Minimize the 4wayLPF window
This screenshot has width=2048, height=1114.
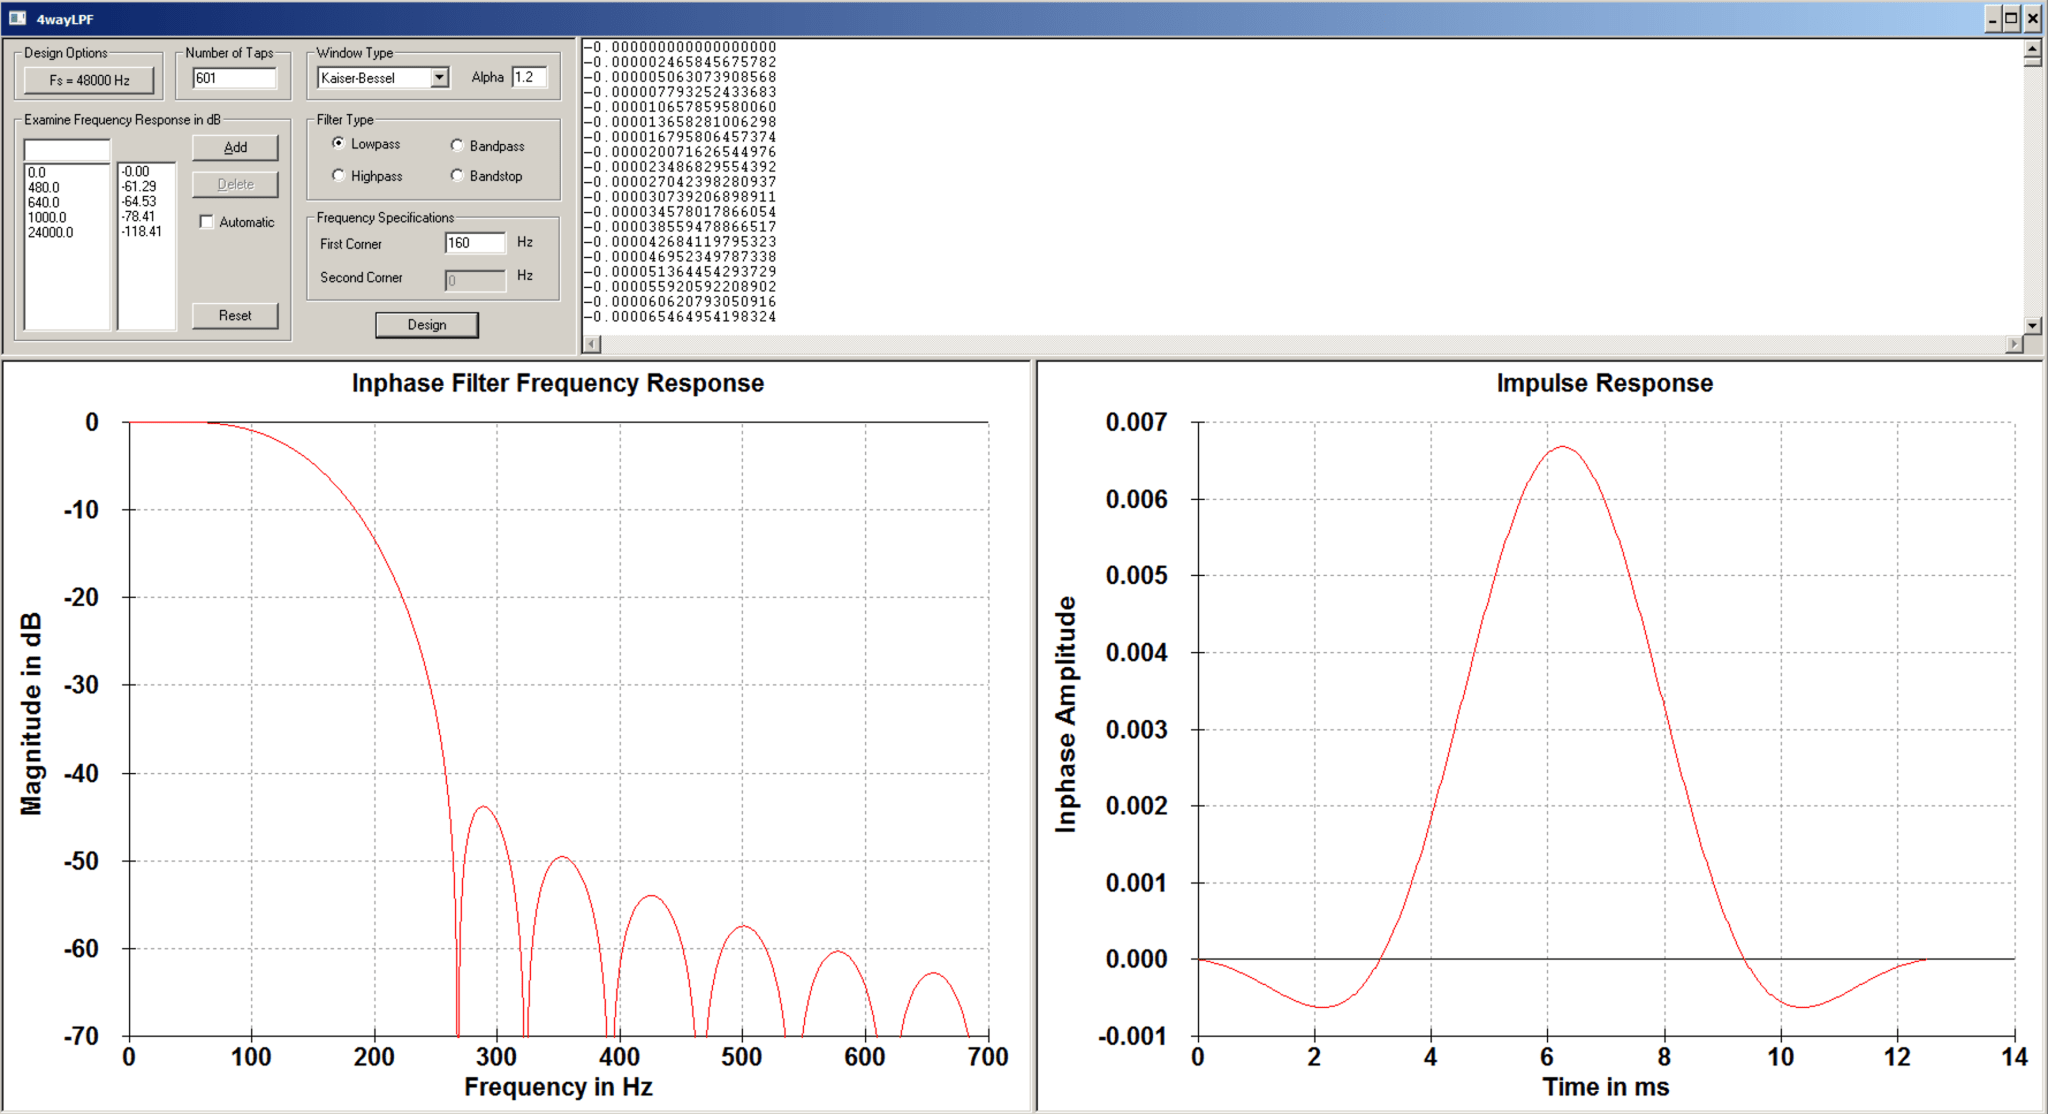pyautogui.click(x=1992, y=18)
